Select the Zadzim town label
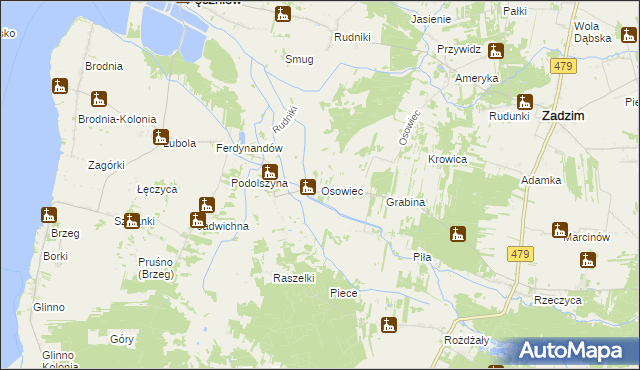Screen dimensions: 640x370 tap(563, 116)
